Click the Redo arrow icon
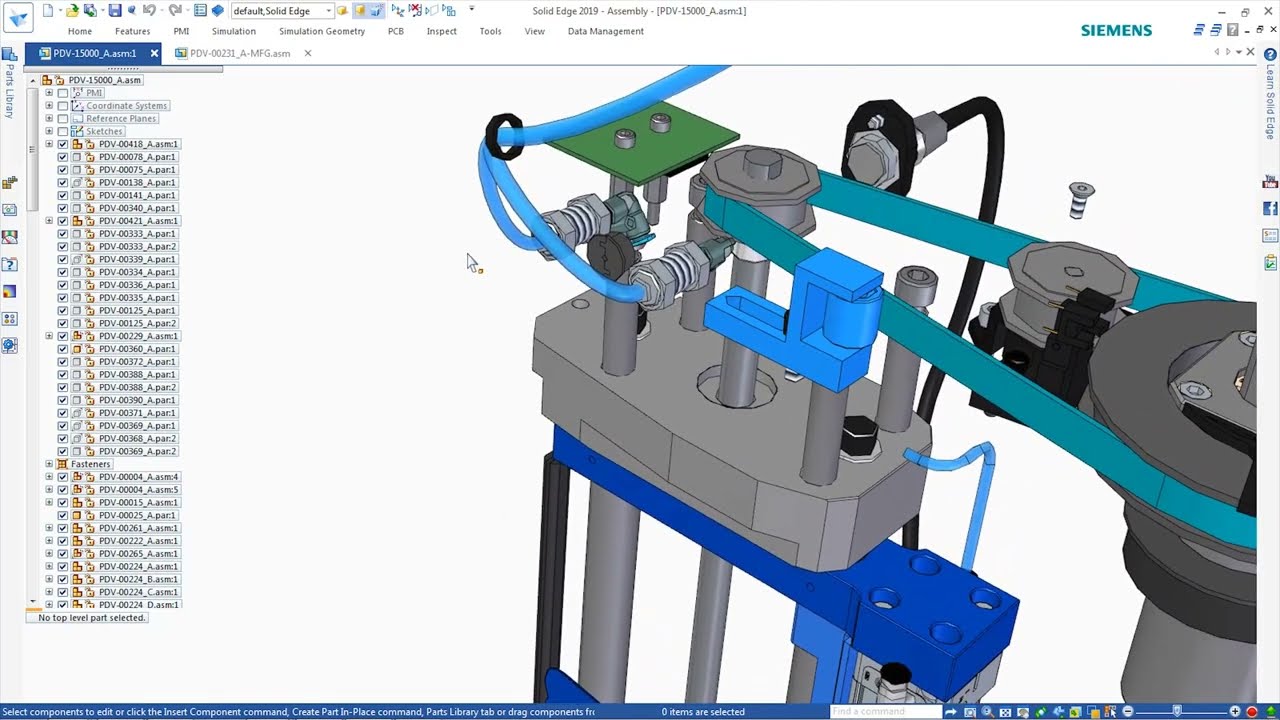 point(175,10)
